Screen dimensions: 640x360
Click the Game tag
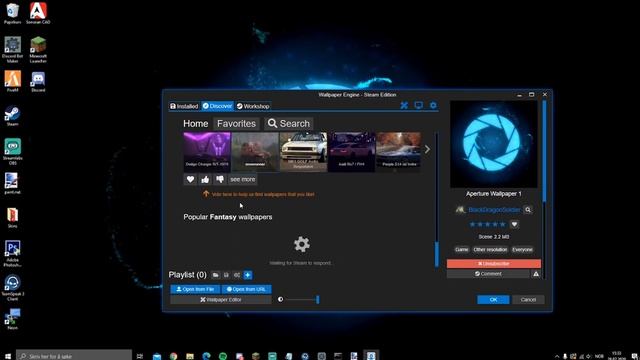pos(462,249)
